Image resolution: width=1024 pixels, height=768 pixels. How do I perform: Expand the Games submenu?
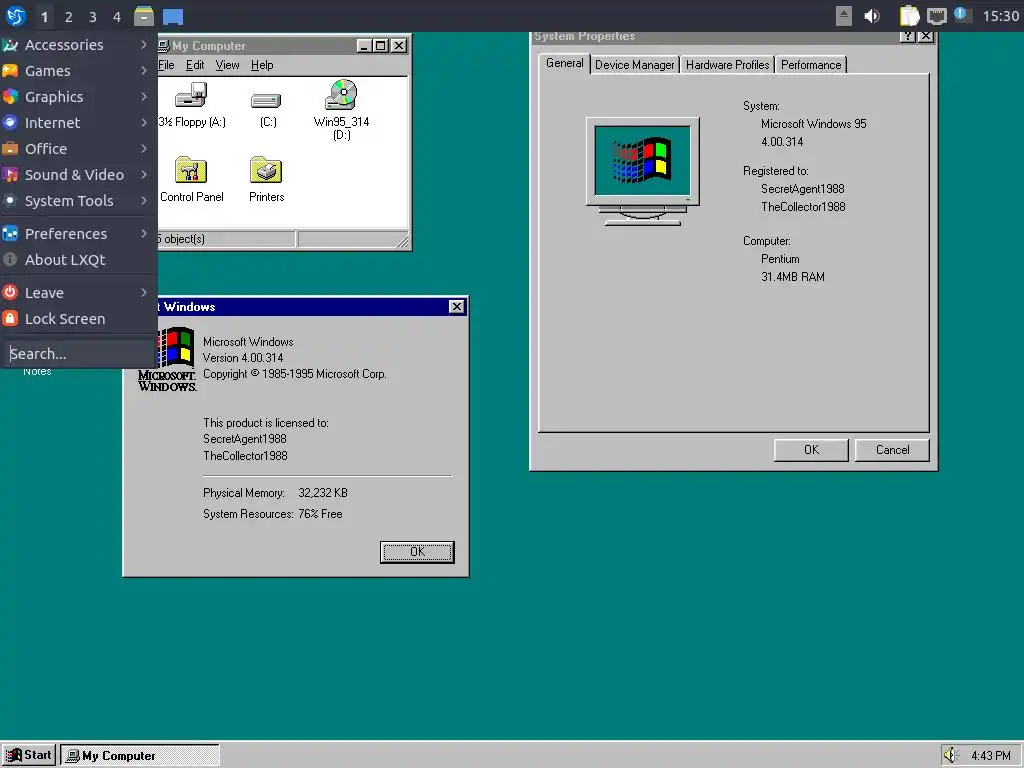coord(77,71)
